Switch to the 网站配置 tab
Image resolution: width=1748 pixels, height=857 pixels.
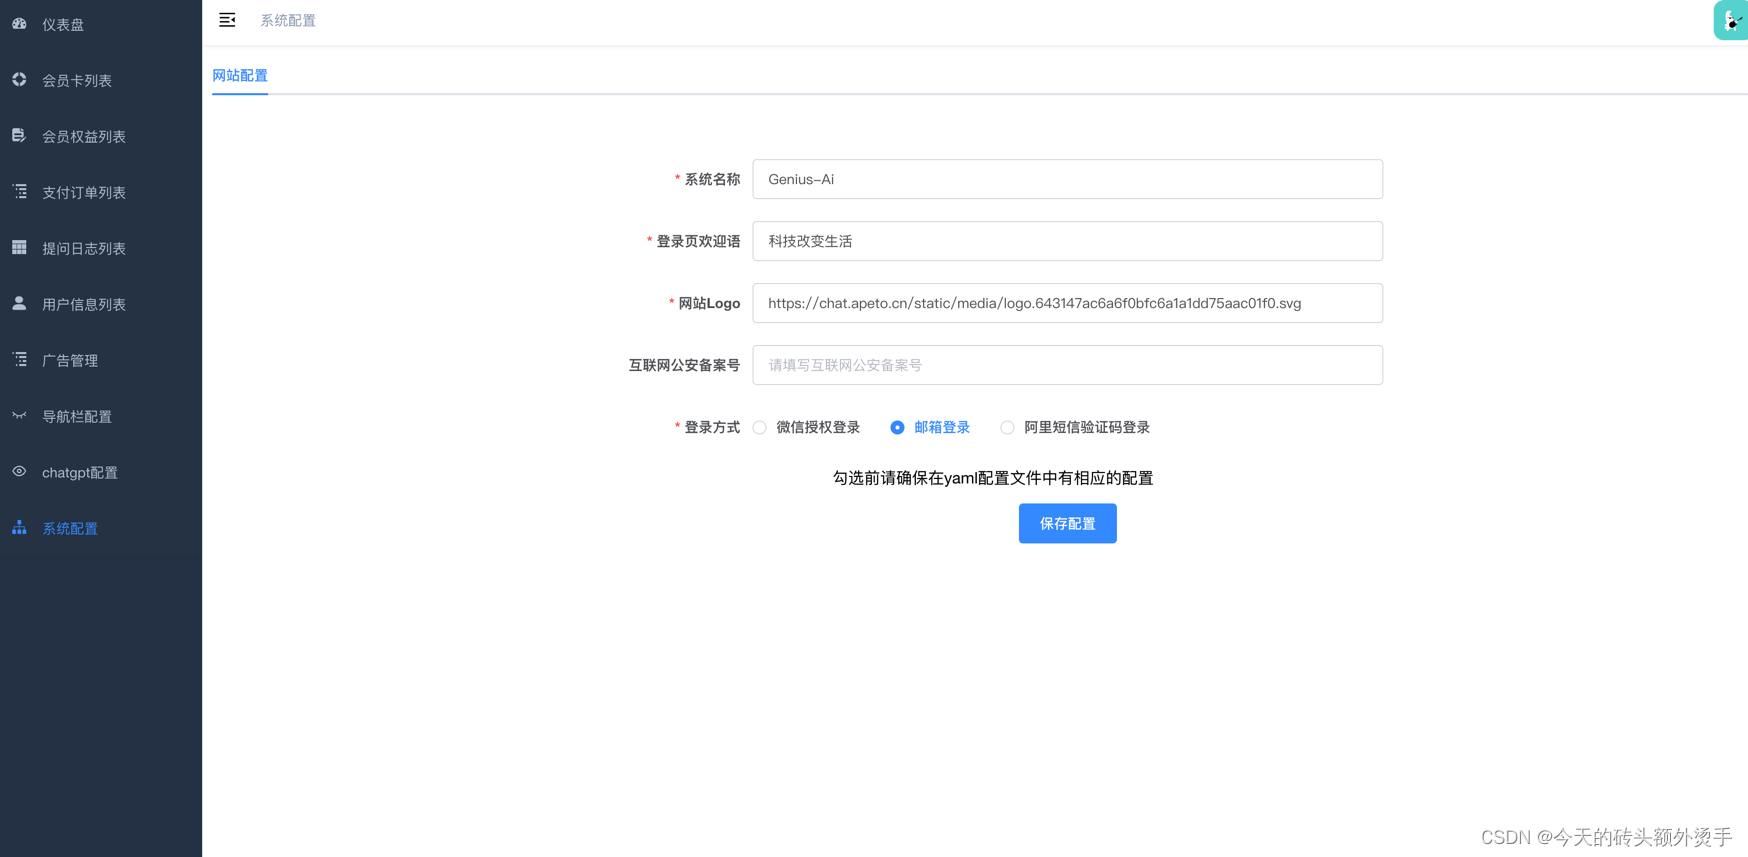coord(240,76)
